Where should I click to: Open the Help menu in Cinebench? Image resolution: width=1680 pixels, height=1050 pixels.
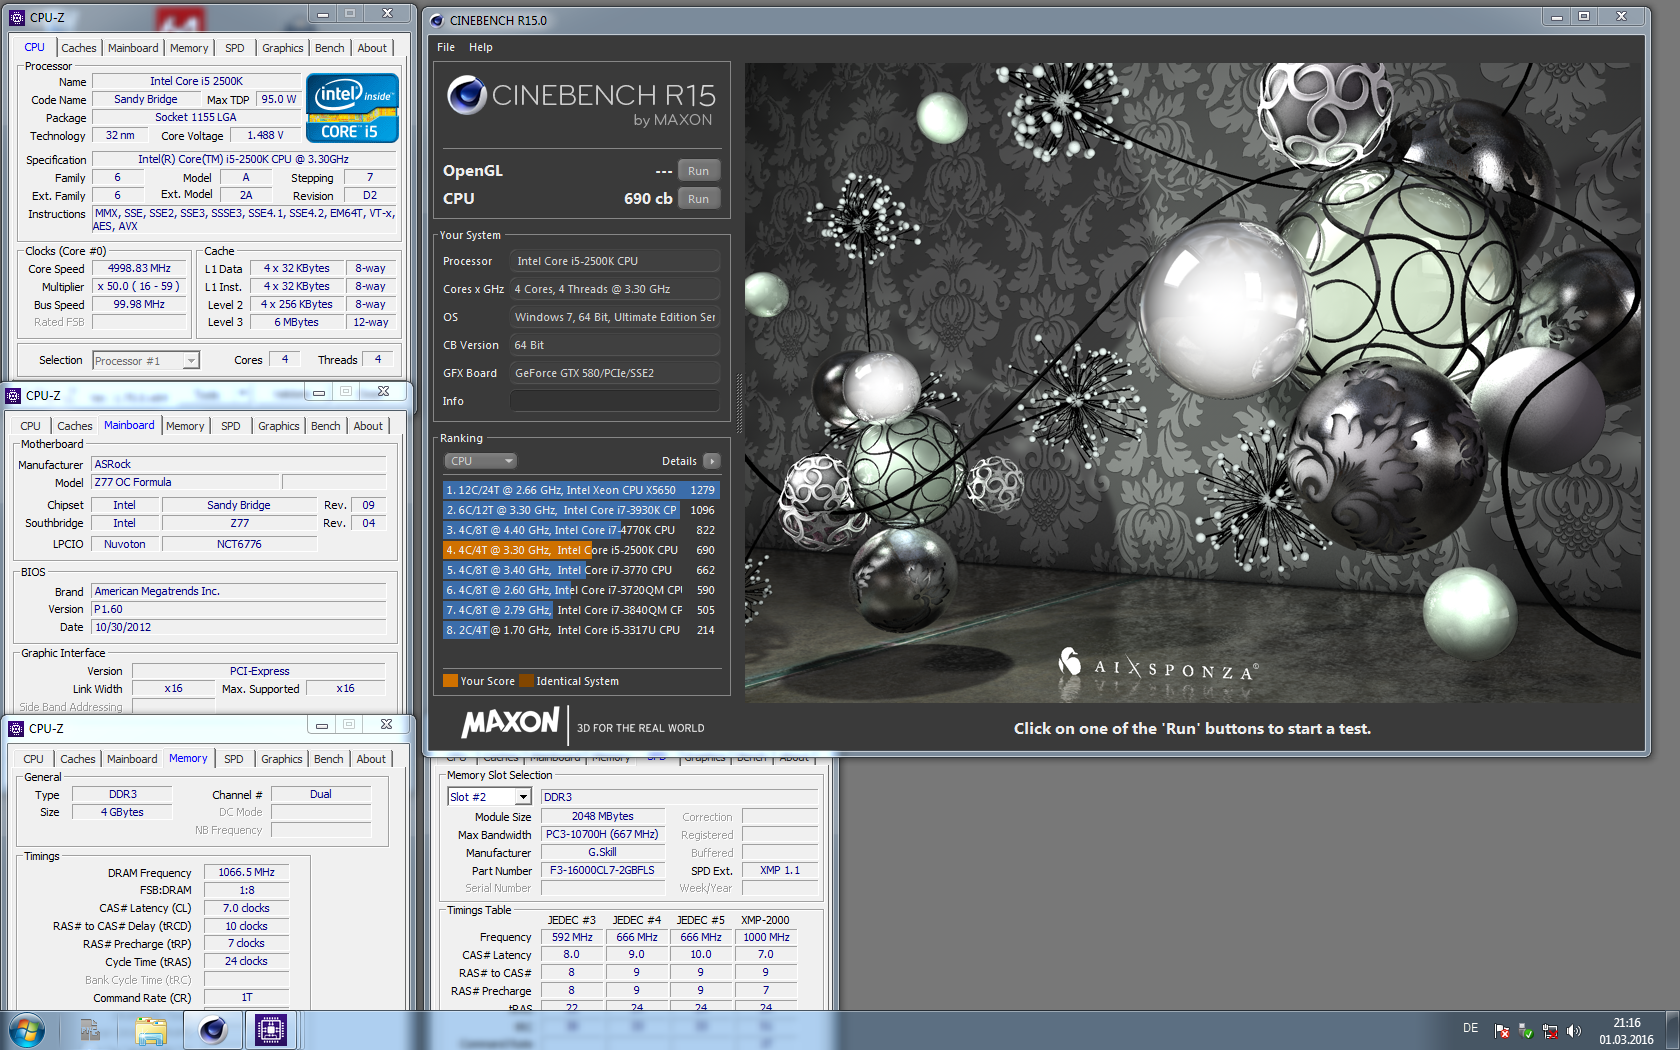coord(481,47)
